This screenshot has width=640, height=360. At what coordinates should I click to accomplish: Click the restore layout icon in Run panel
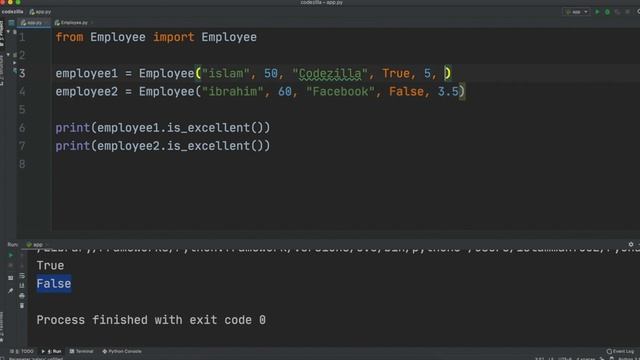point(11,278)
